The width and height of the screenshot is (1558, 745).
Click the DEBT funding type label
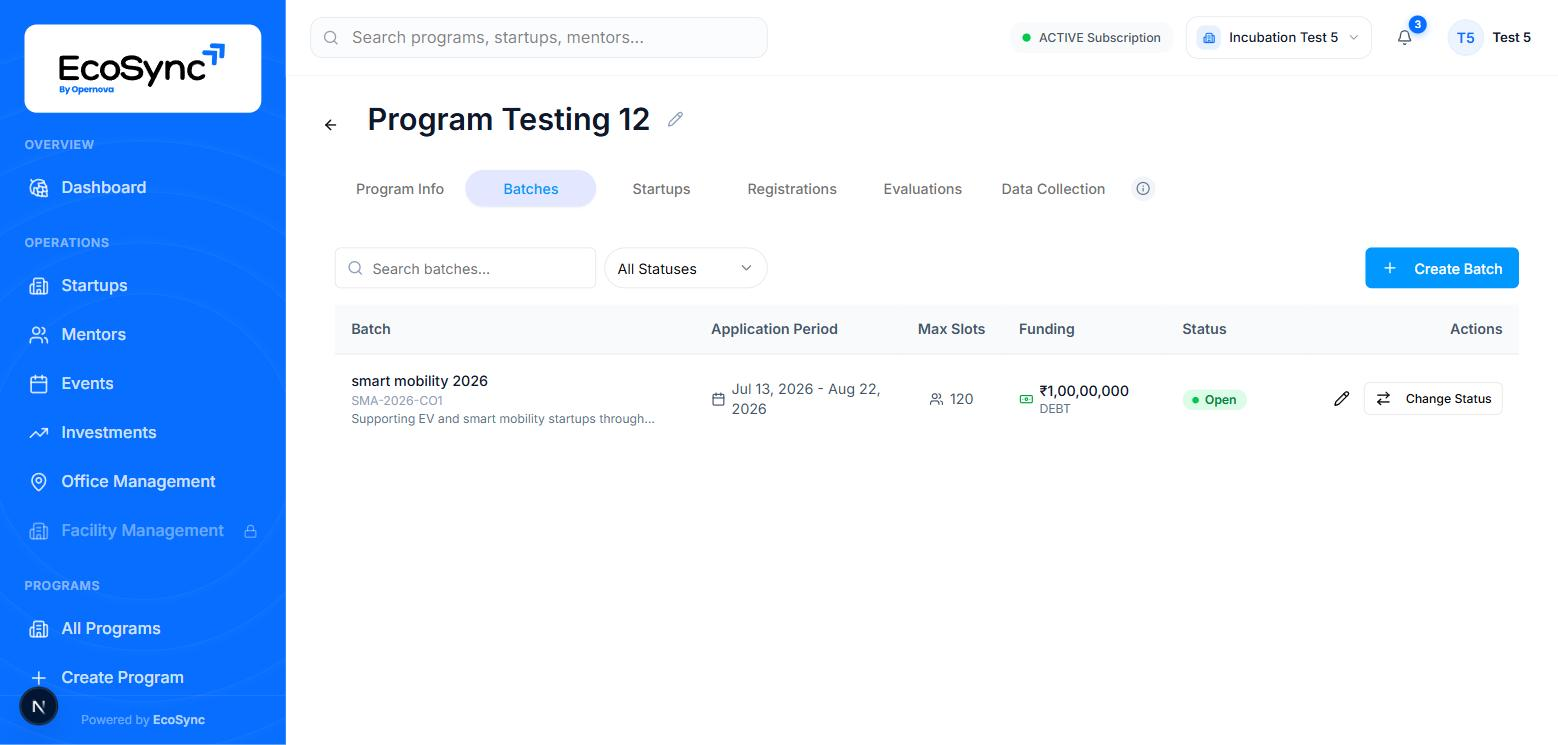point(1055,409)
